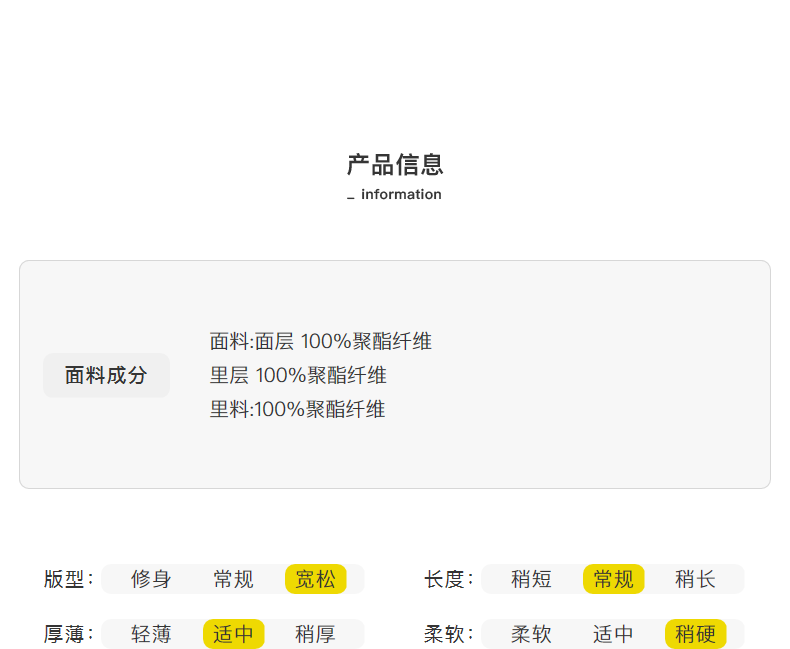The height and width of the screenshot is (649, 790).
Task: Select highlighted 宽松 fit option
Action: click(x=315, y=579)
